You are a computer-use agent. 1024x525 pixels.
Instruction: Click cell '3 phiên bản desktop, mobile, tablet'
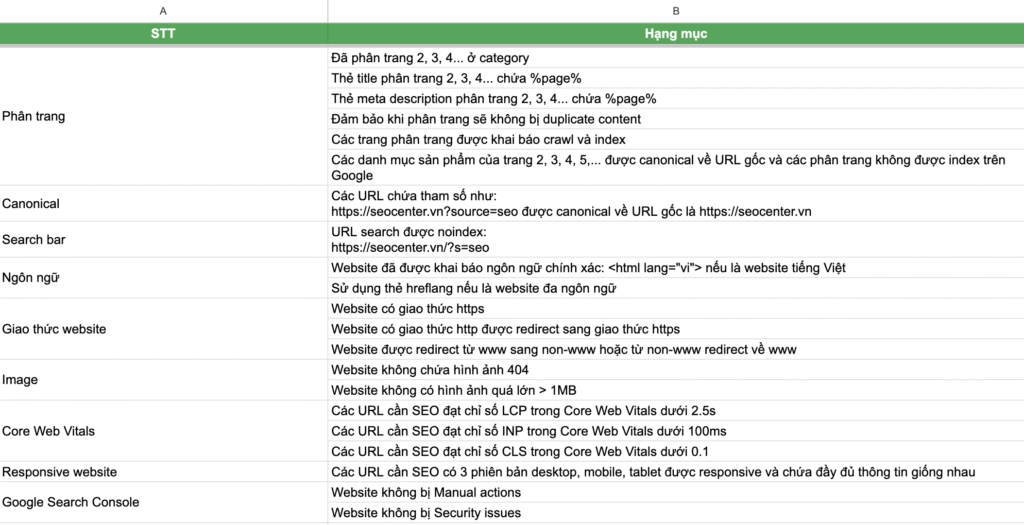pyautogui.click(x=676, y=471)
